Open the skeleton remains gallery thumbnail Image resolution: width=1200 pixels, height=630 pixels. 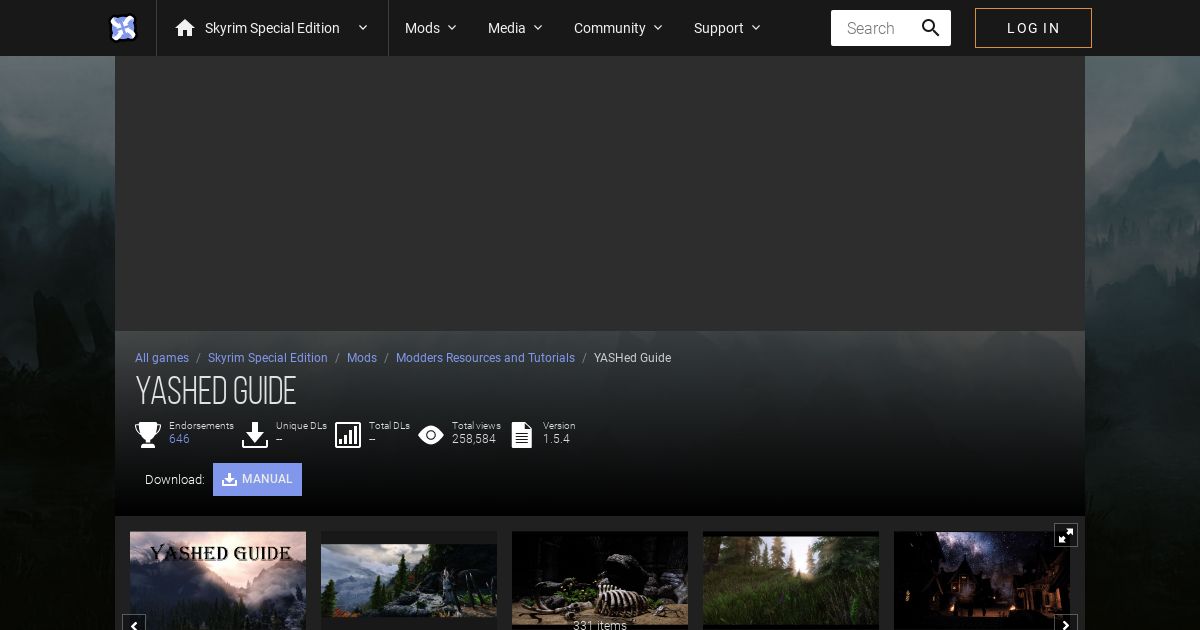(x=600, y=580)
